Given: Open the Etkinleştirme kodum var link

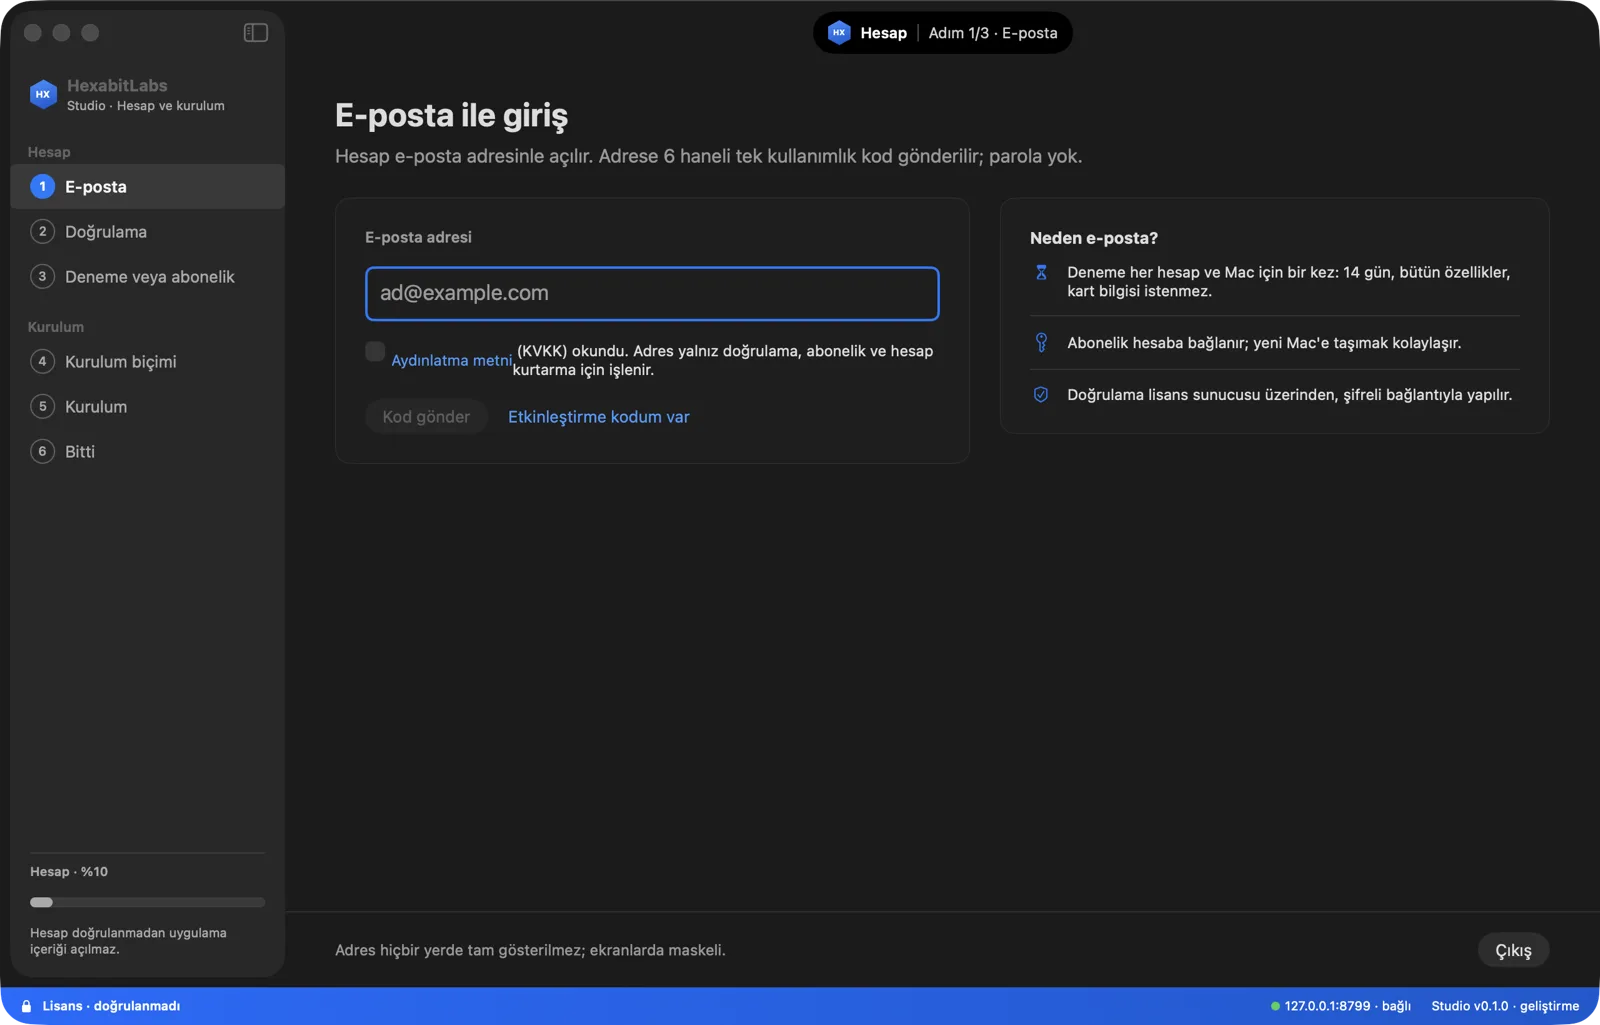Looking at the screenshot, I should pyautogui.click(x=599, y=417).
